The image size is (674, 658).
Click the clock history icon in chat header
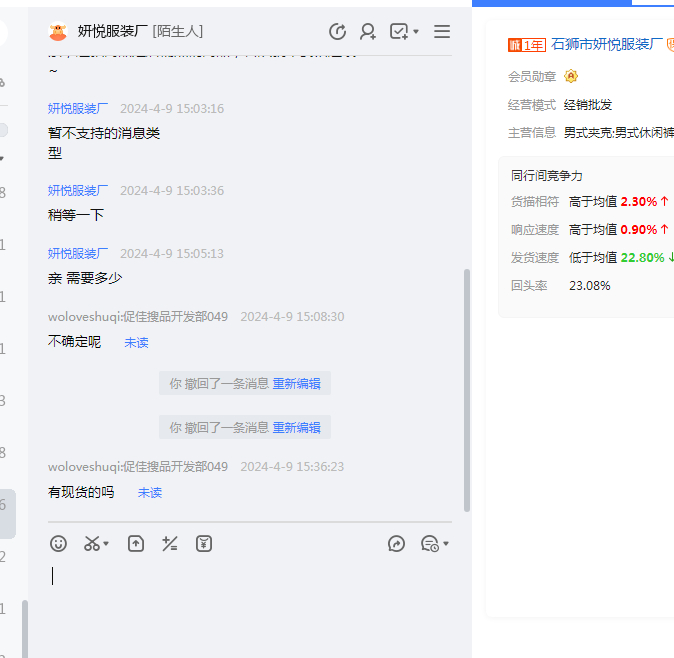point(338,32)
